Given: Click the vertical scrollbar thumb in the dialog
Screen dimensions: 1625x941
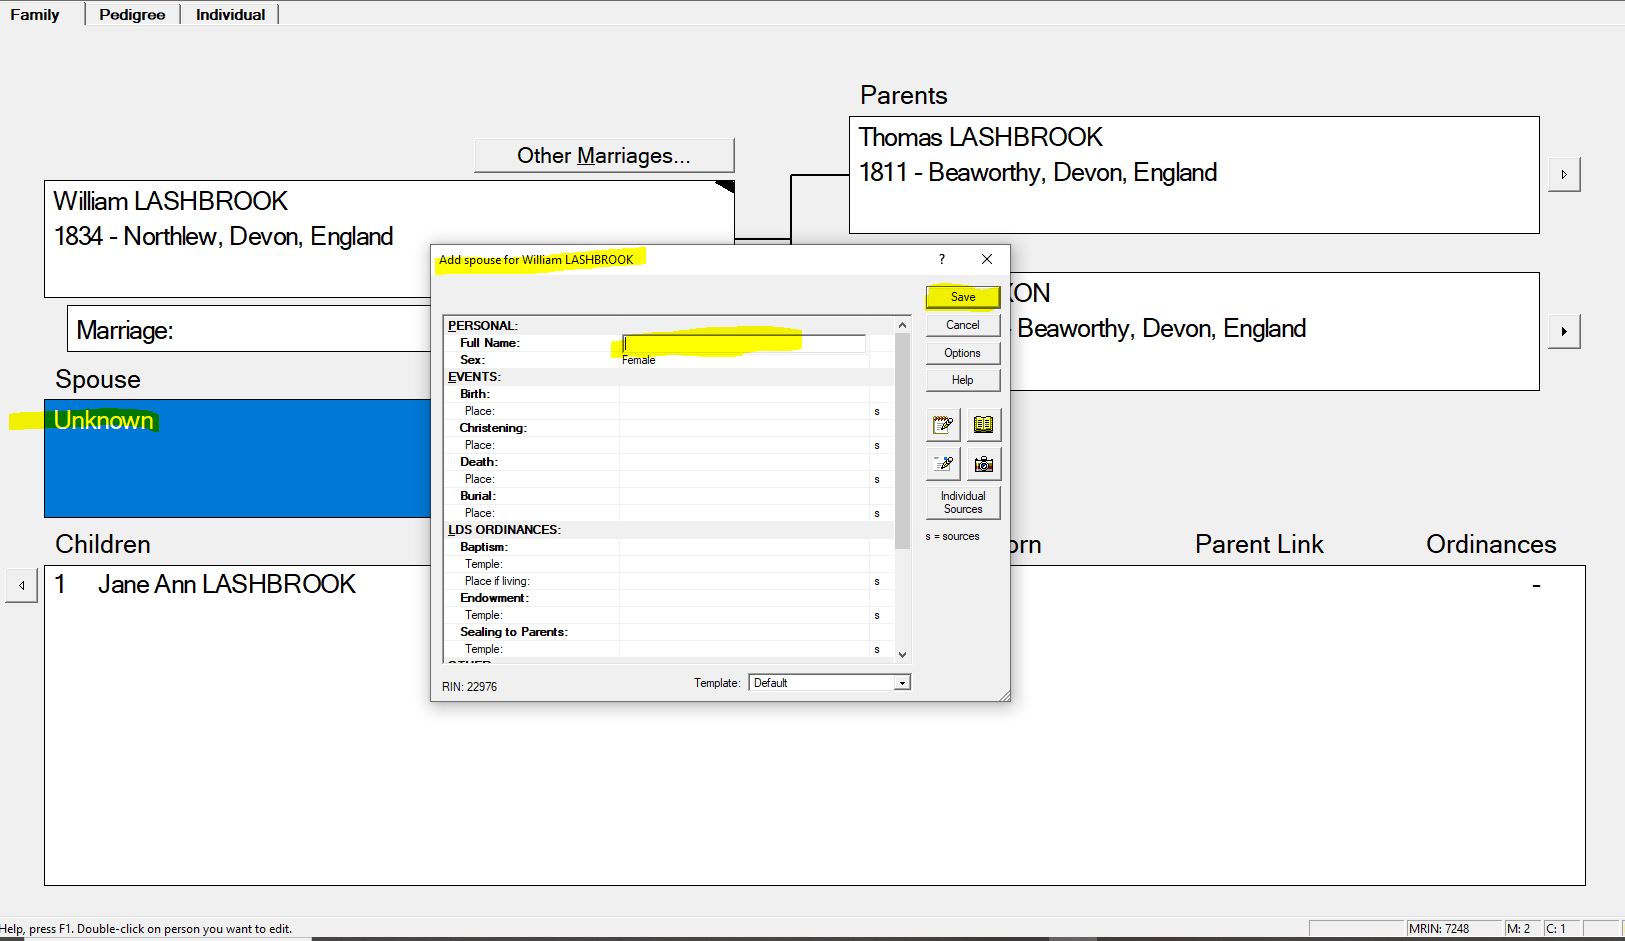Looking at the screenshot, I should 902,440.
